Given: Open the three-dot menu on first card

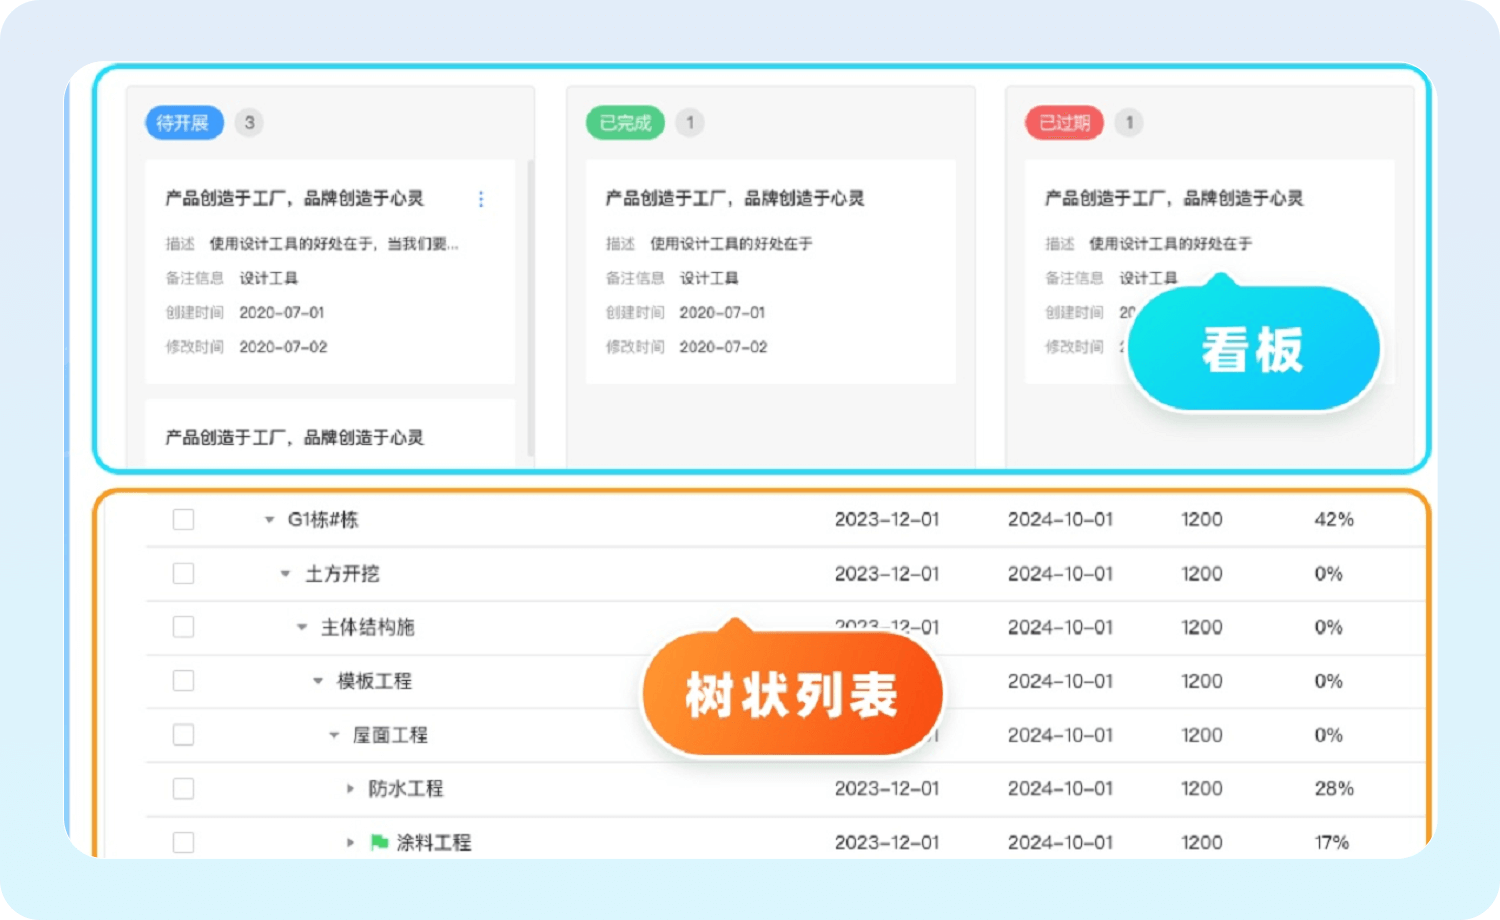Looking at the screenshot, I should point(481,199).
